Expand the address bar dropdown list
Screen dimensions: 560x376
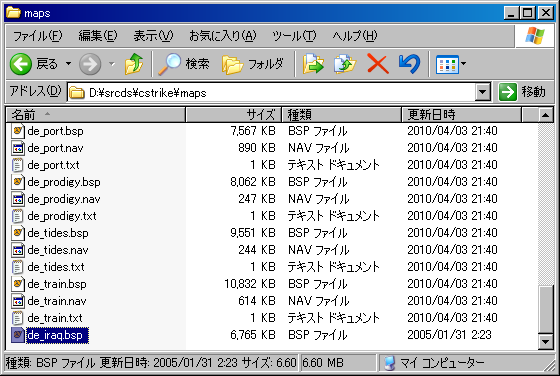coord(482,92)
